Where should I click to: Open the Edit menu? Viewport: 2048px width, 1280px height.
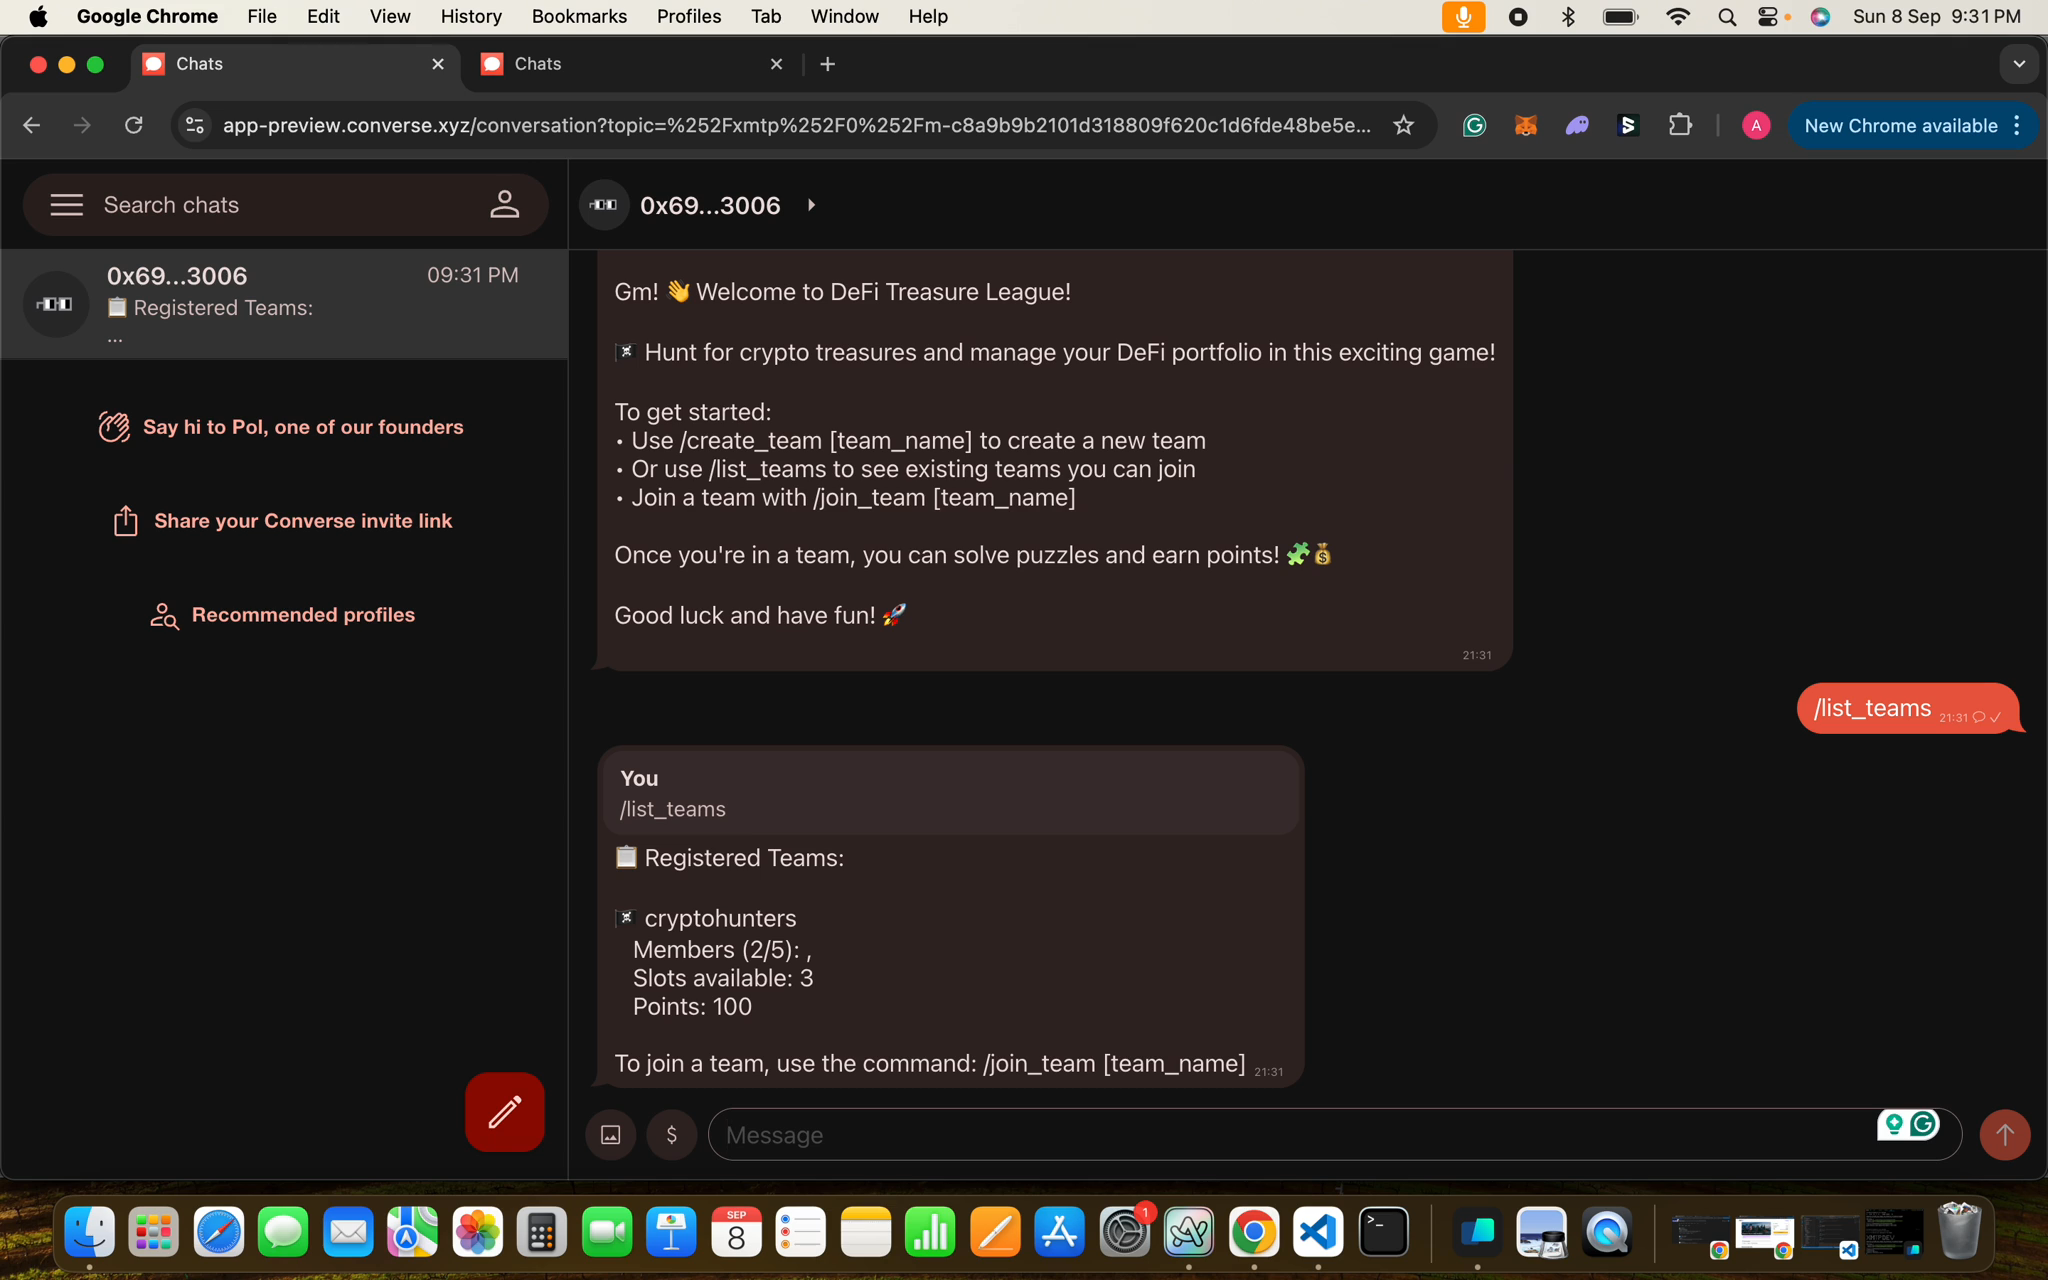(323, 17)
